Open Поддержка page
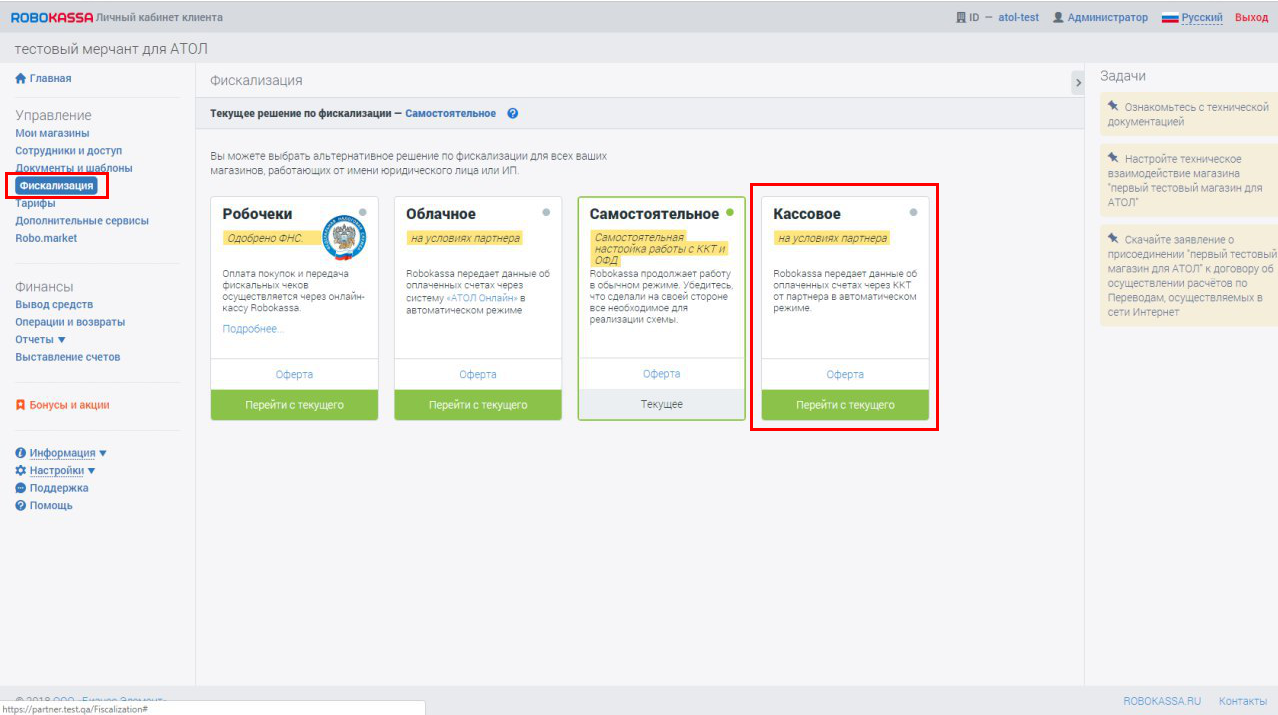This screenshot has width=1278, height=715. point(58,488)
